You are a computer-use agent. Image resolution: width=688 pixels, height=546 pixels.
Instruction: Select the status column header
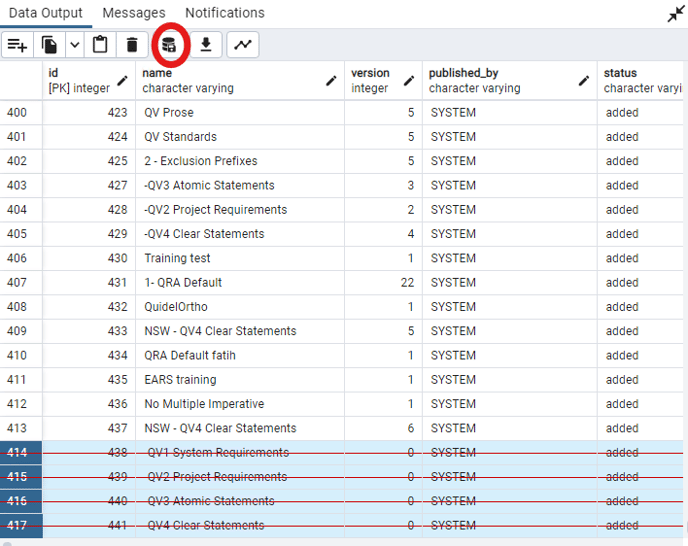tap(640, 81)
